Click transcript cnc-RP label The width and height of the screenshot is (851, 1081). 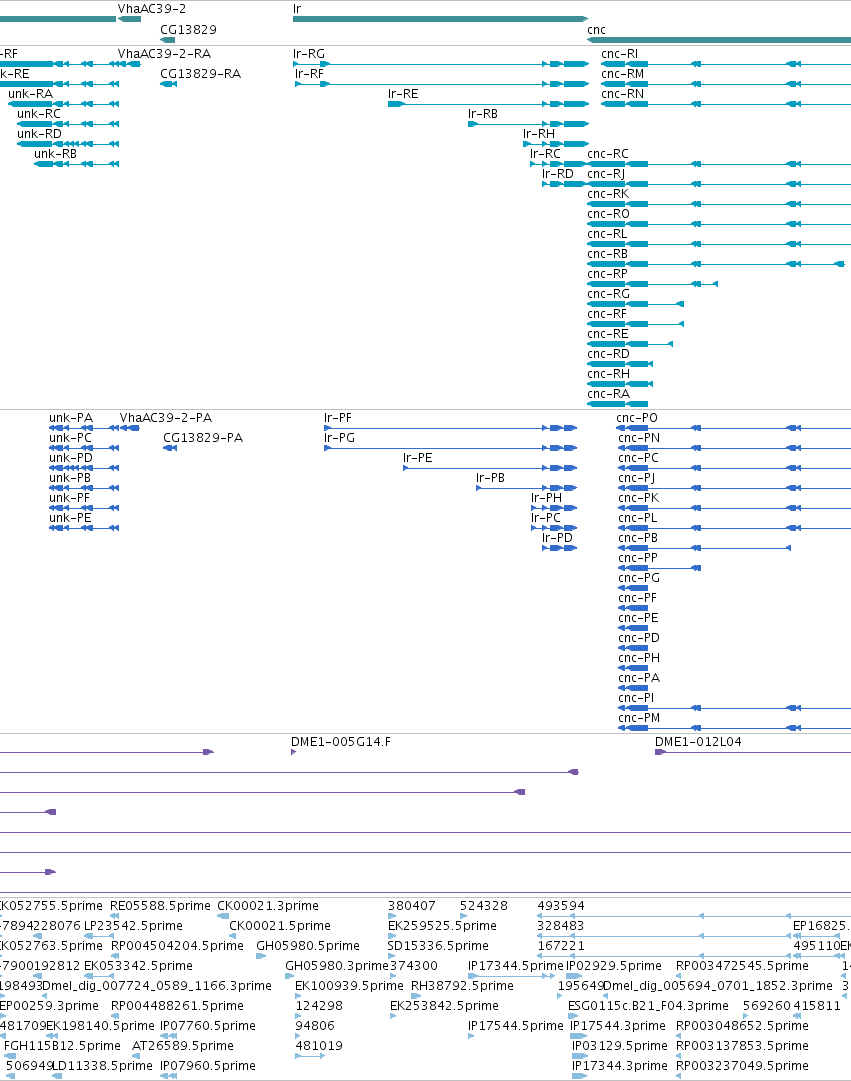[608, 274]
